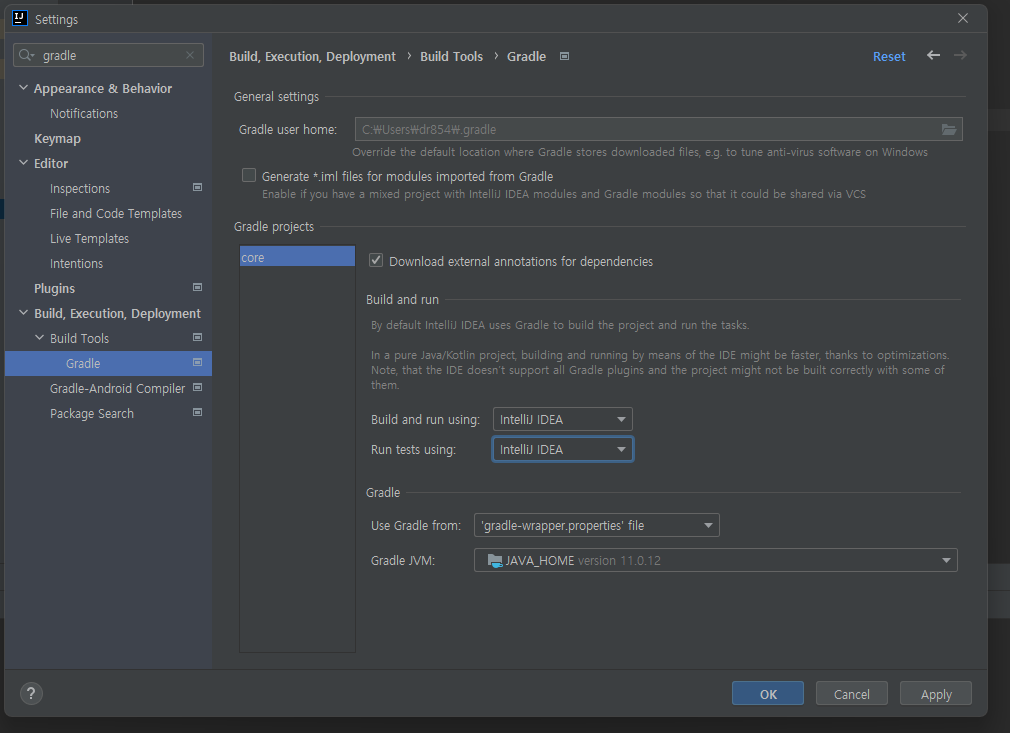Navigate forward with the right arrow
Image resolution: width=1010 pixels, height=733 pixels.
[960, 55]
